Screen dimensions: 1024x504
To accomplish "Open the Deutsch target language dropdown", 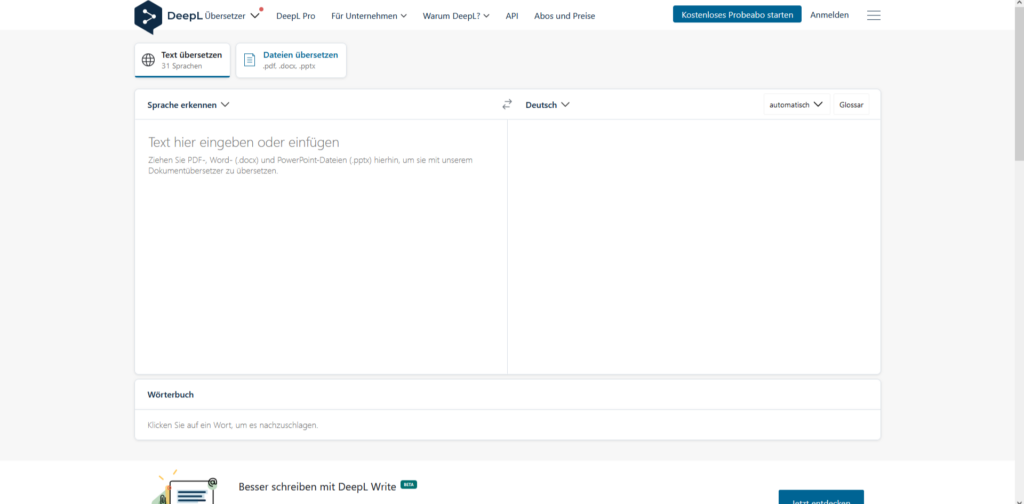I will click(x=547, y=104).
